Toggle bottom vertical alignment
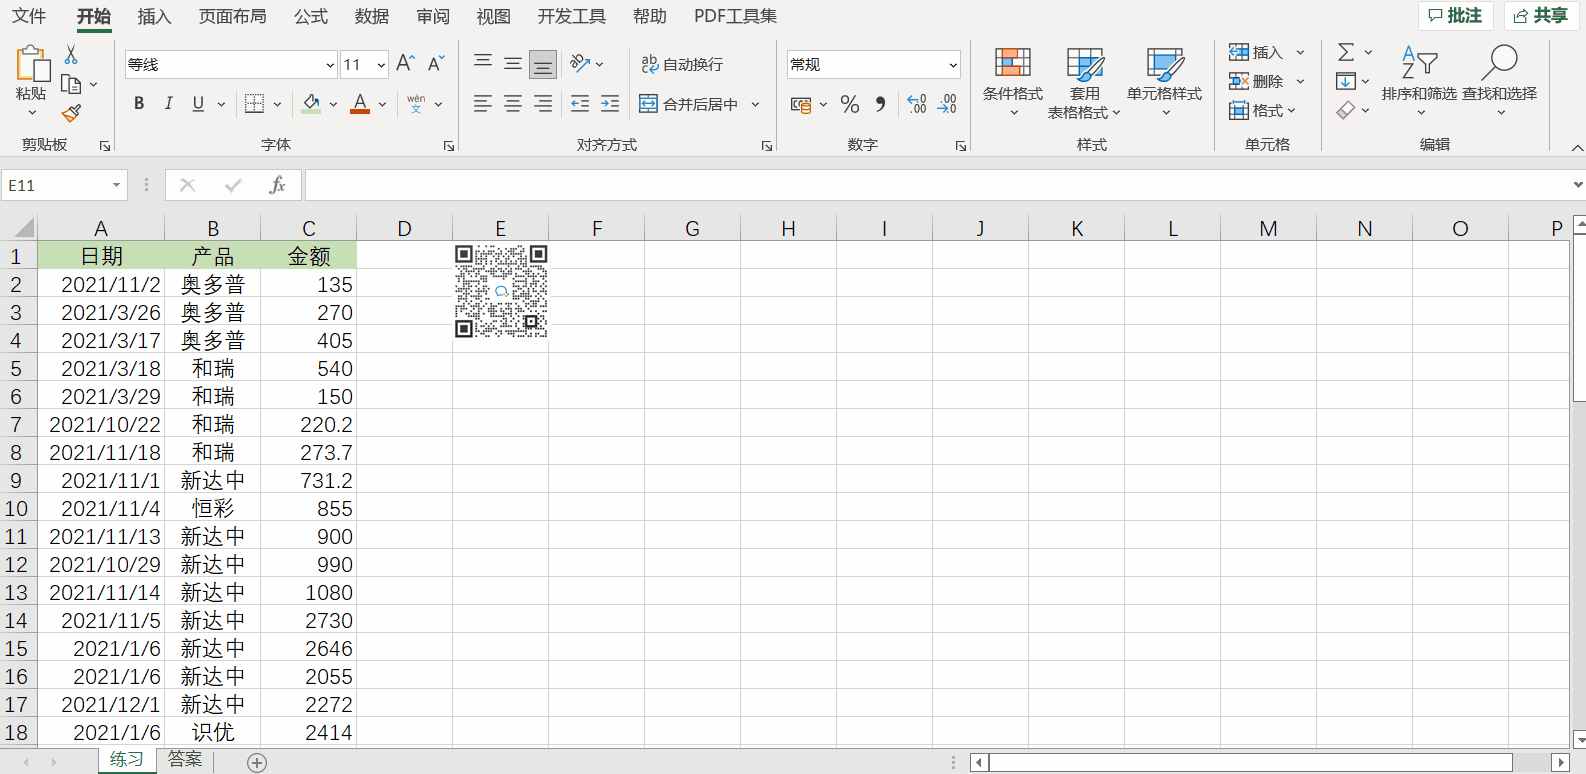 [543, 64]
